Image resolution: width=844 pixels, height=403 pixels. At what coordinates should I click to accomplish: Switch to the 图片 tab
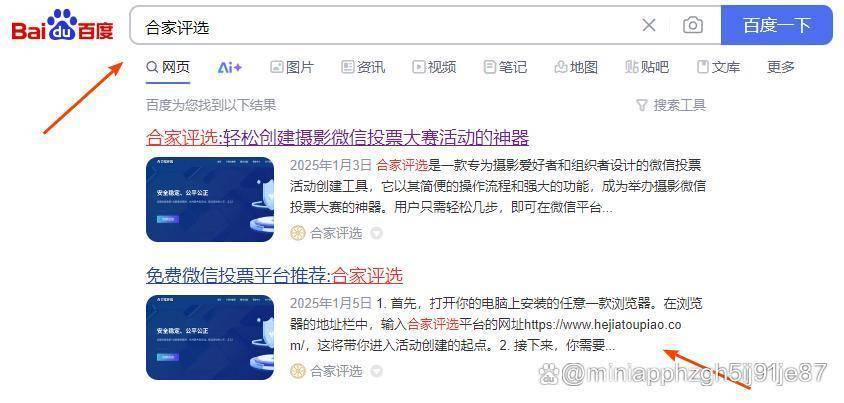[292, 67]
